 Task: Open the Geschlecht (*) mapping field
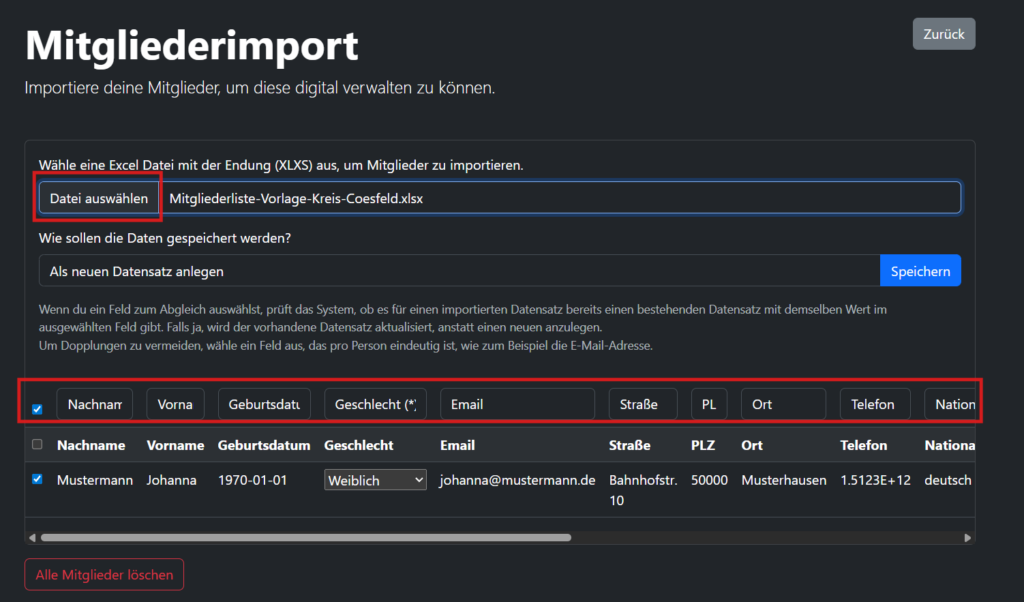(376, 404)
